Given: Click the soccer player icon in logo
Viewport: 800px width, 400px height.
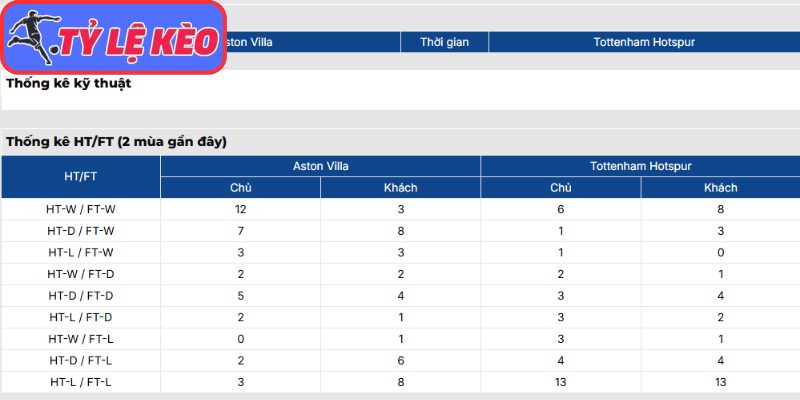Looking at the screenshot, I should 33,37.
